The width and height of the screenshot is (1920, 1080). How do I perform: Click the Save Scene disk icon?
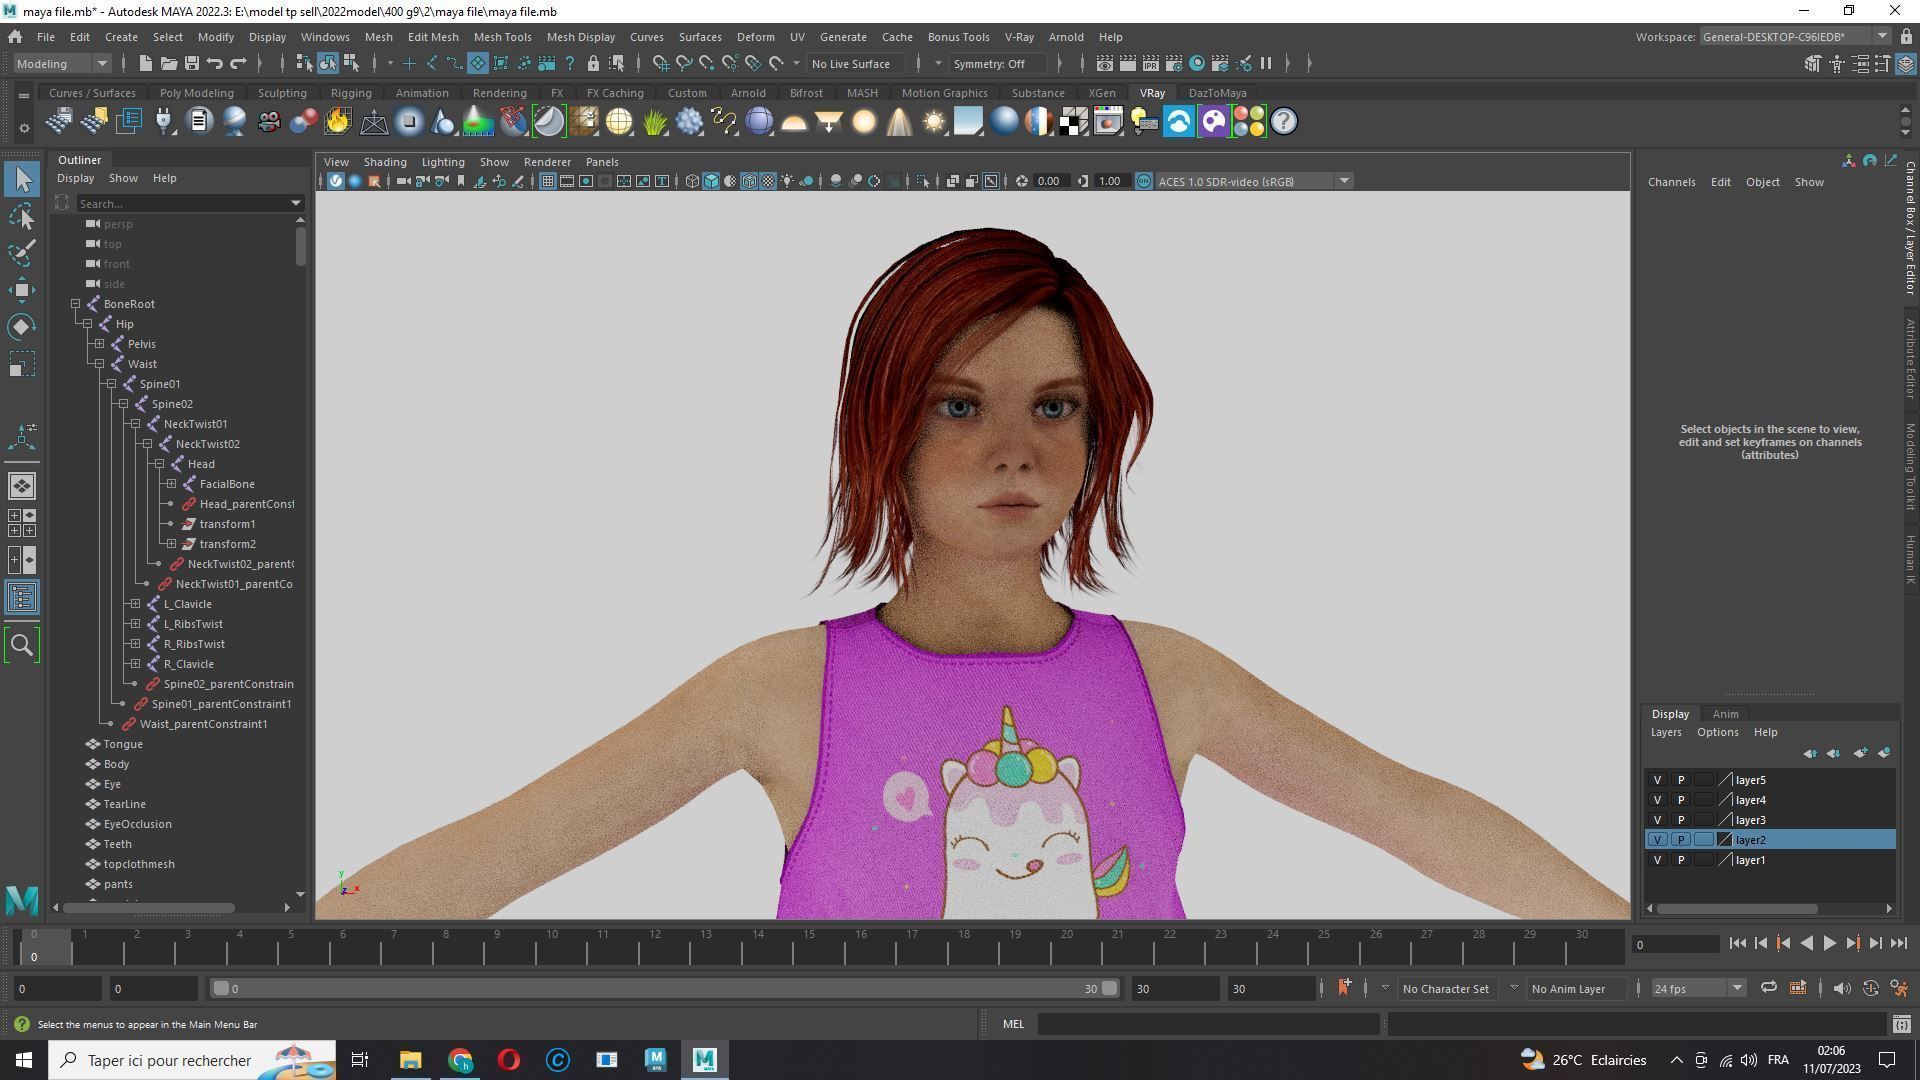(x=191, y=63)
